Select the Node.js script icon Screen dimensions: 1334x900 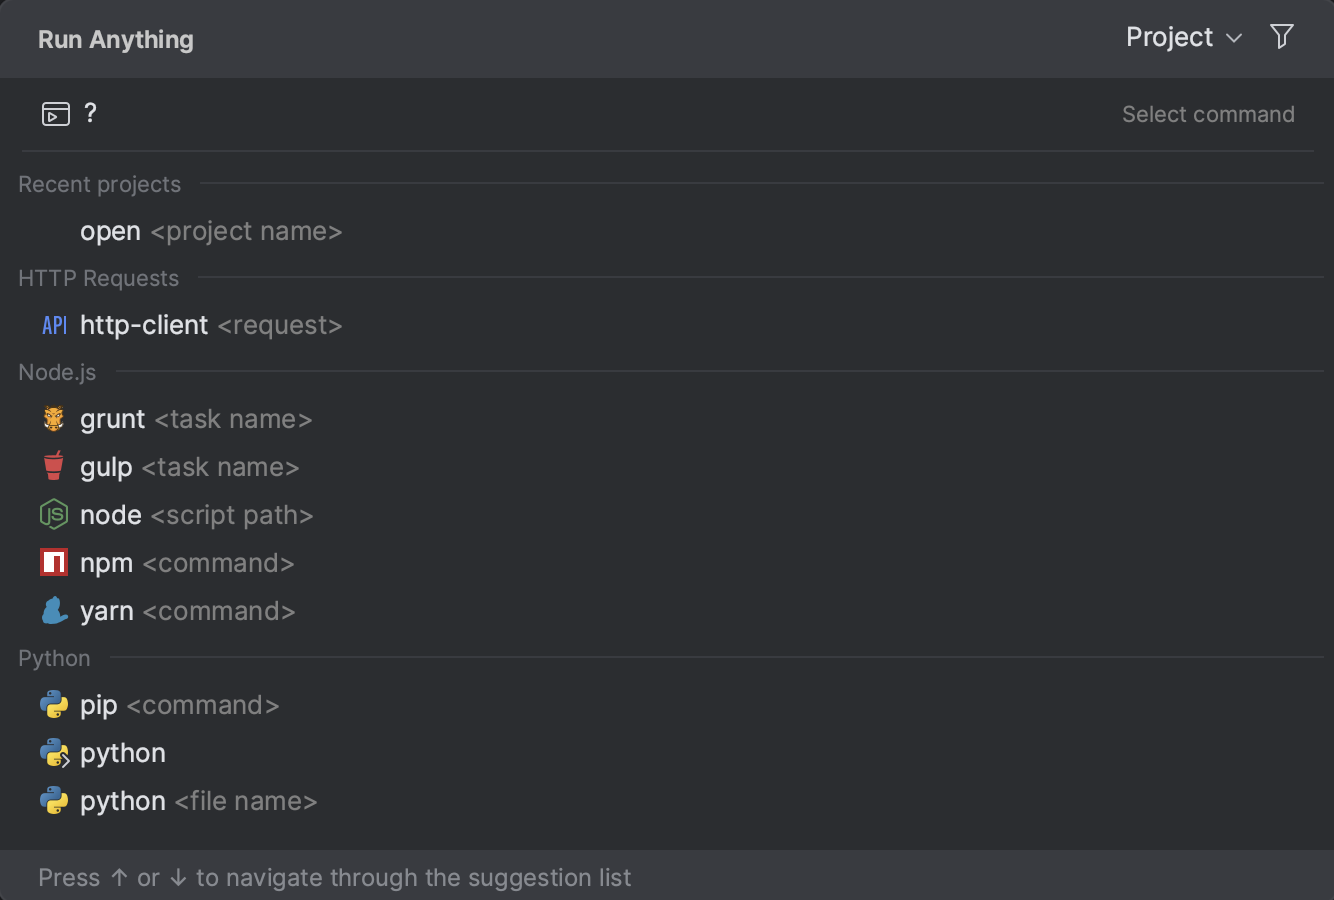53,514
